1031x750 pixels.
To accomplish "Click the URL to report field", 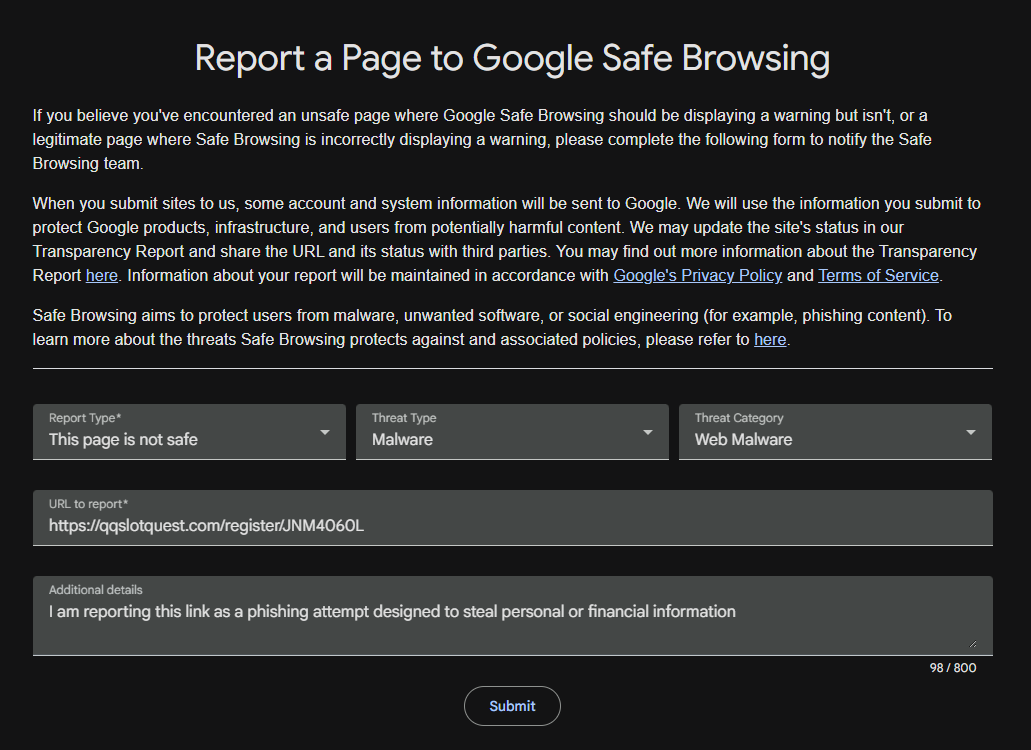I will (x=513, y=518).
